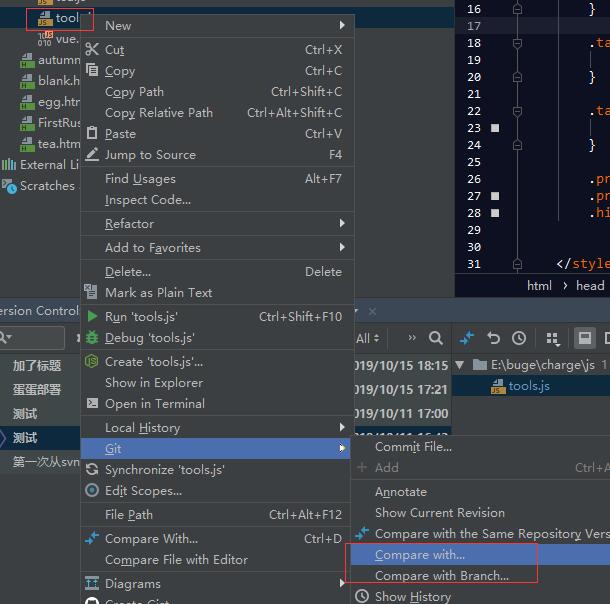Click the Mark as Plain Text icon
610x604 pixels.
pyautogui.click(x=91, y=291)
